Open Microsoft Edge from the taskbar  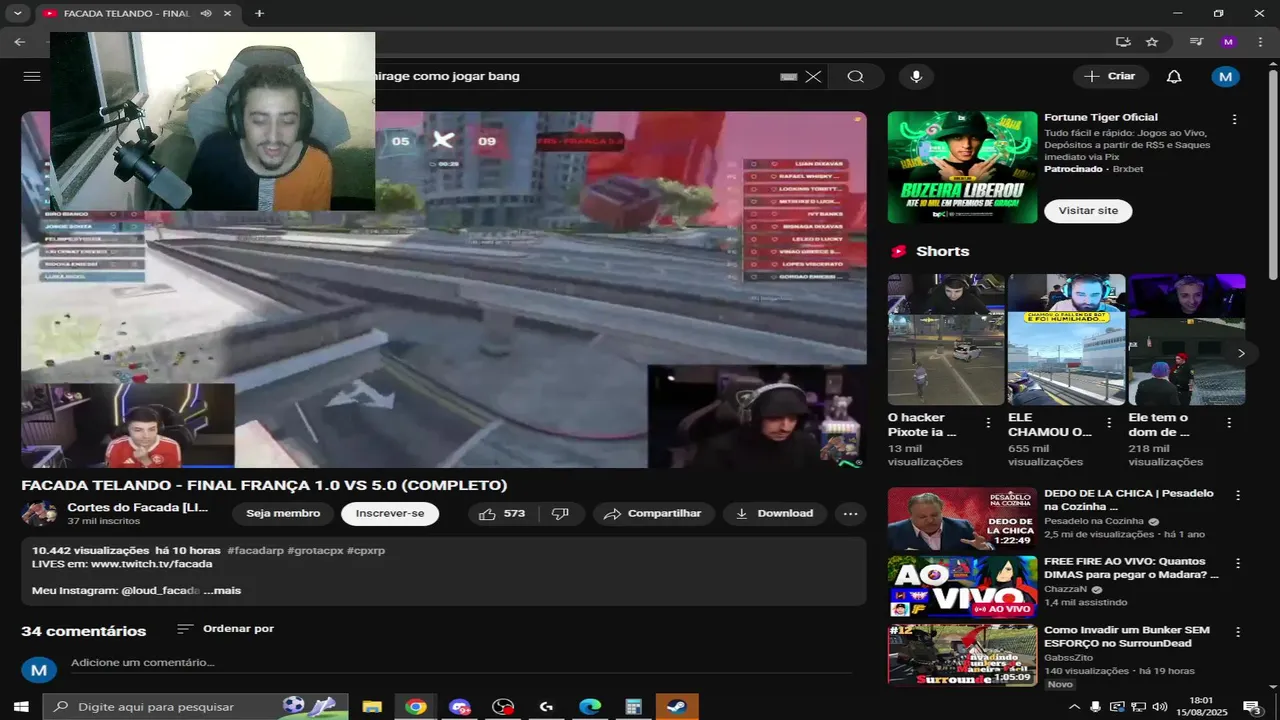(590, 706)
